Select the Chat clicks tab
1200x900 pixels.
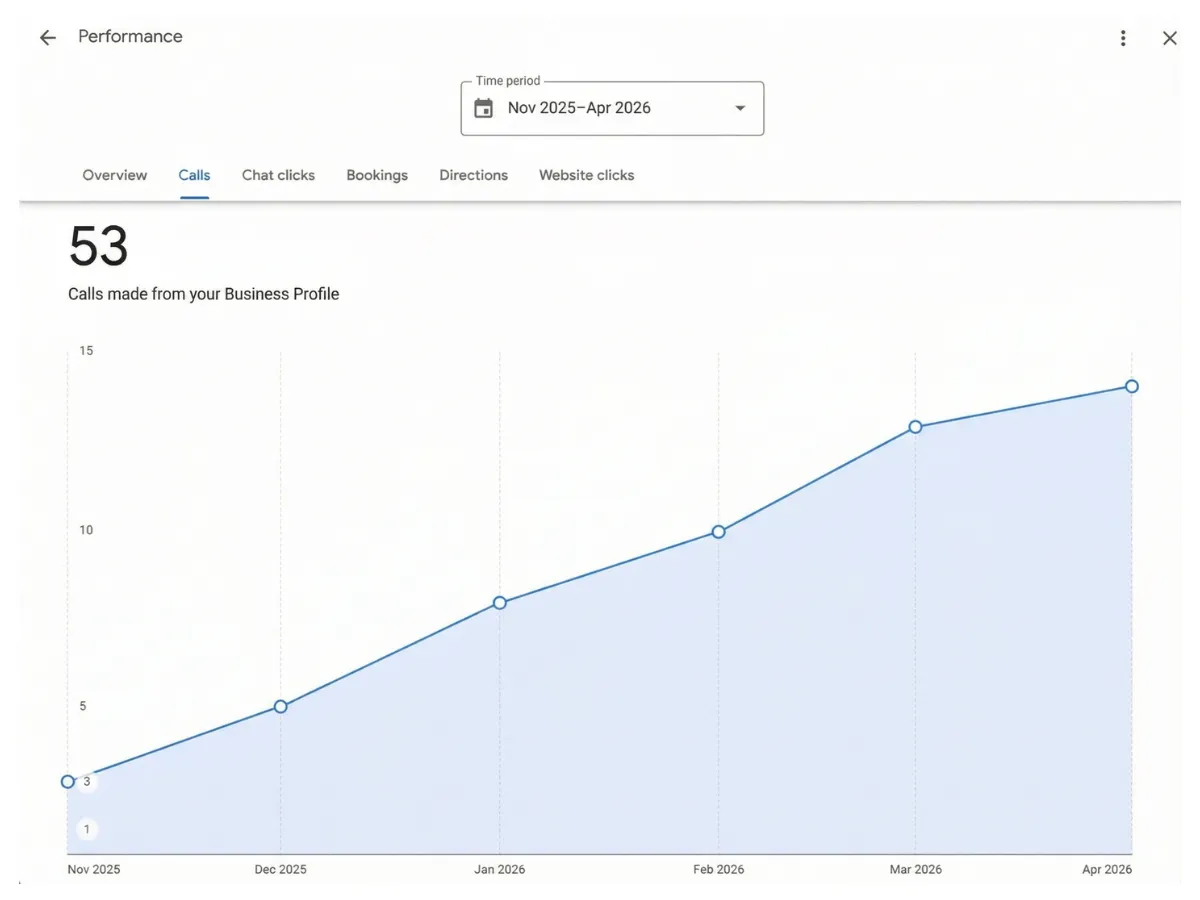tap(278, 175)
